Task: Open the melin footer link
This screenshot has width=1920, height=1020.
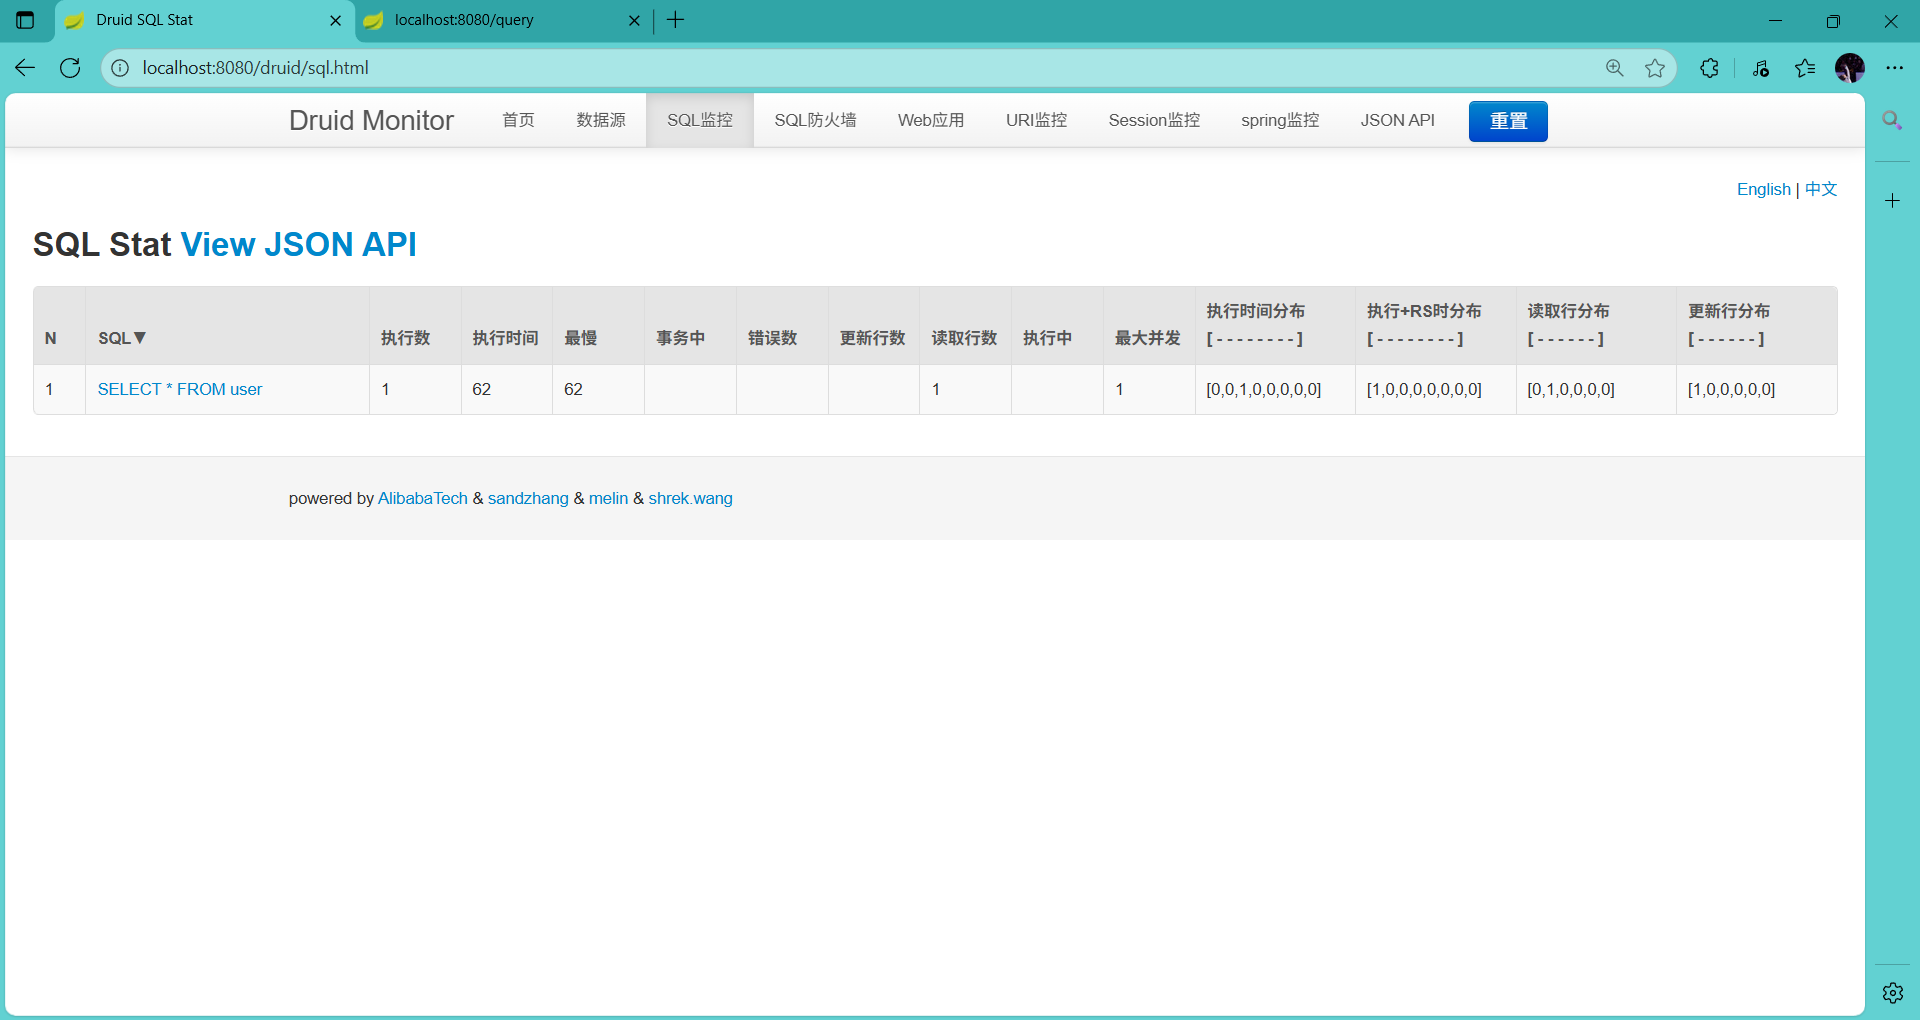Action: [x=608, y=498]
